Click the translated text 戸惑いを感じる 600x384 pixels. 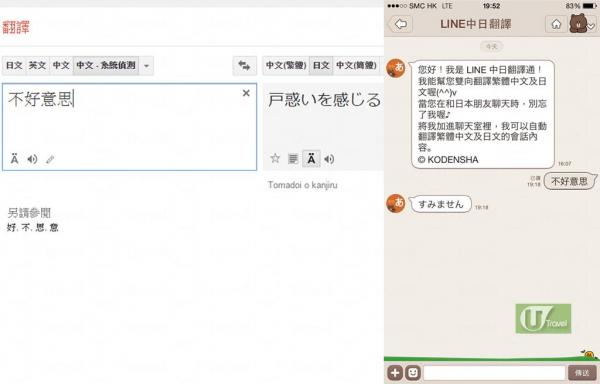(x=324, y=100)
